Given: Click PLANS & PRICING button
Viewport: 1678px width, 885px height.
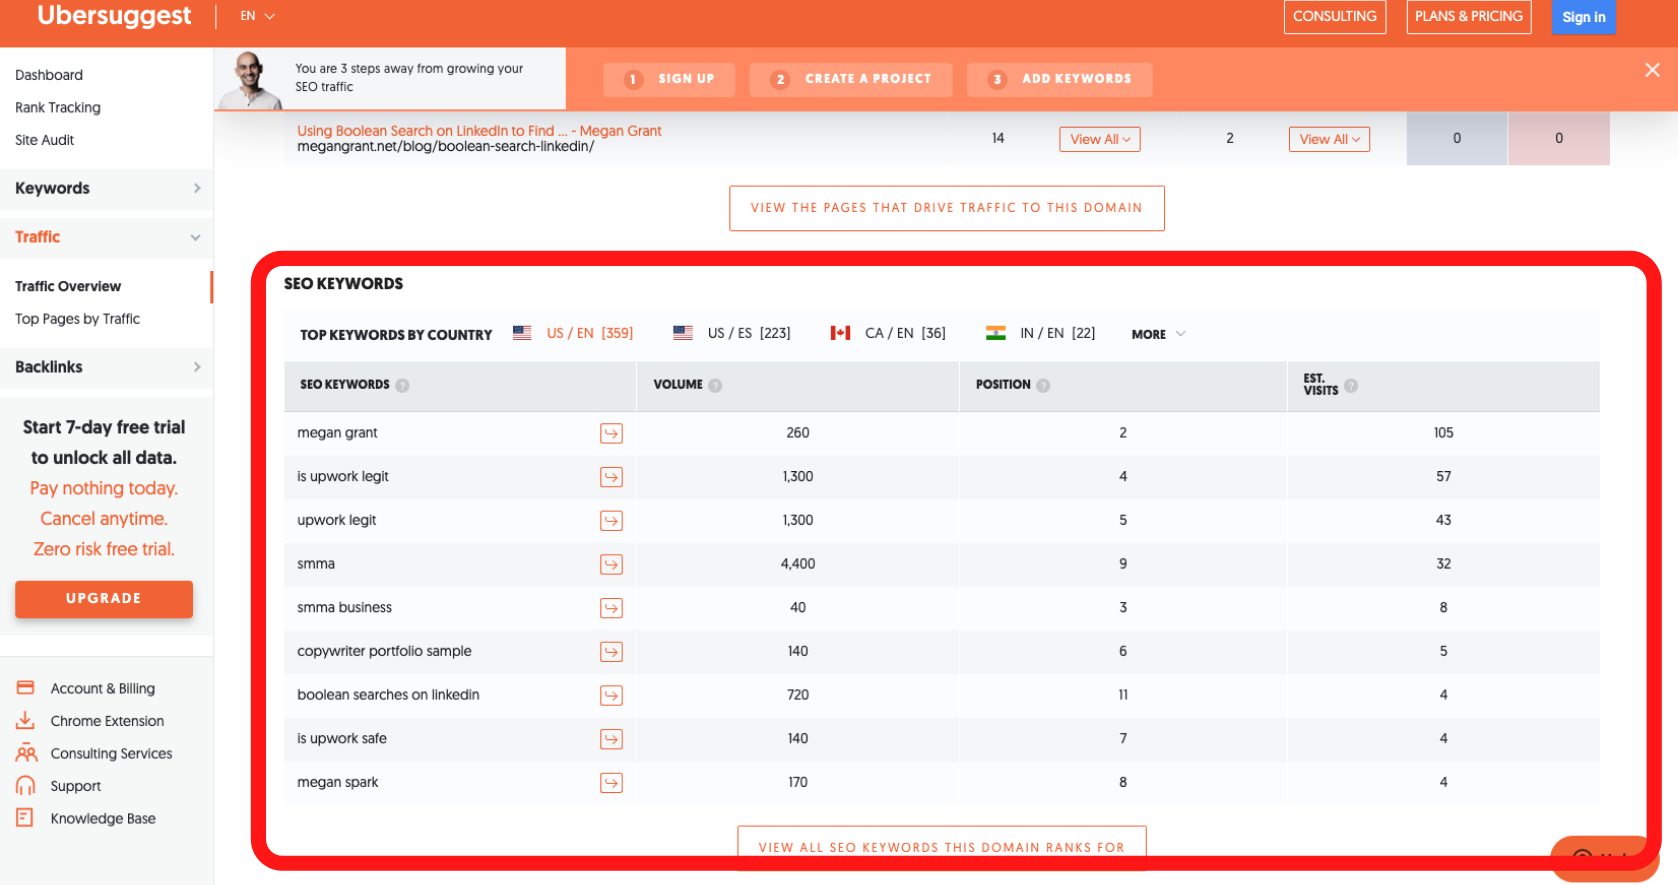Looking at the screenshot, I should pyautogui.click(x=1469, y=17).
